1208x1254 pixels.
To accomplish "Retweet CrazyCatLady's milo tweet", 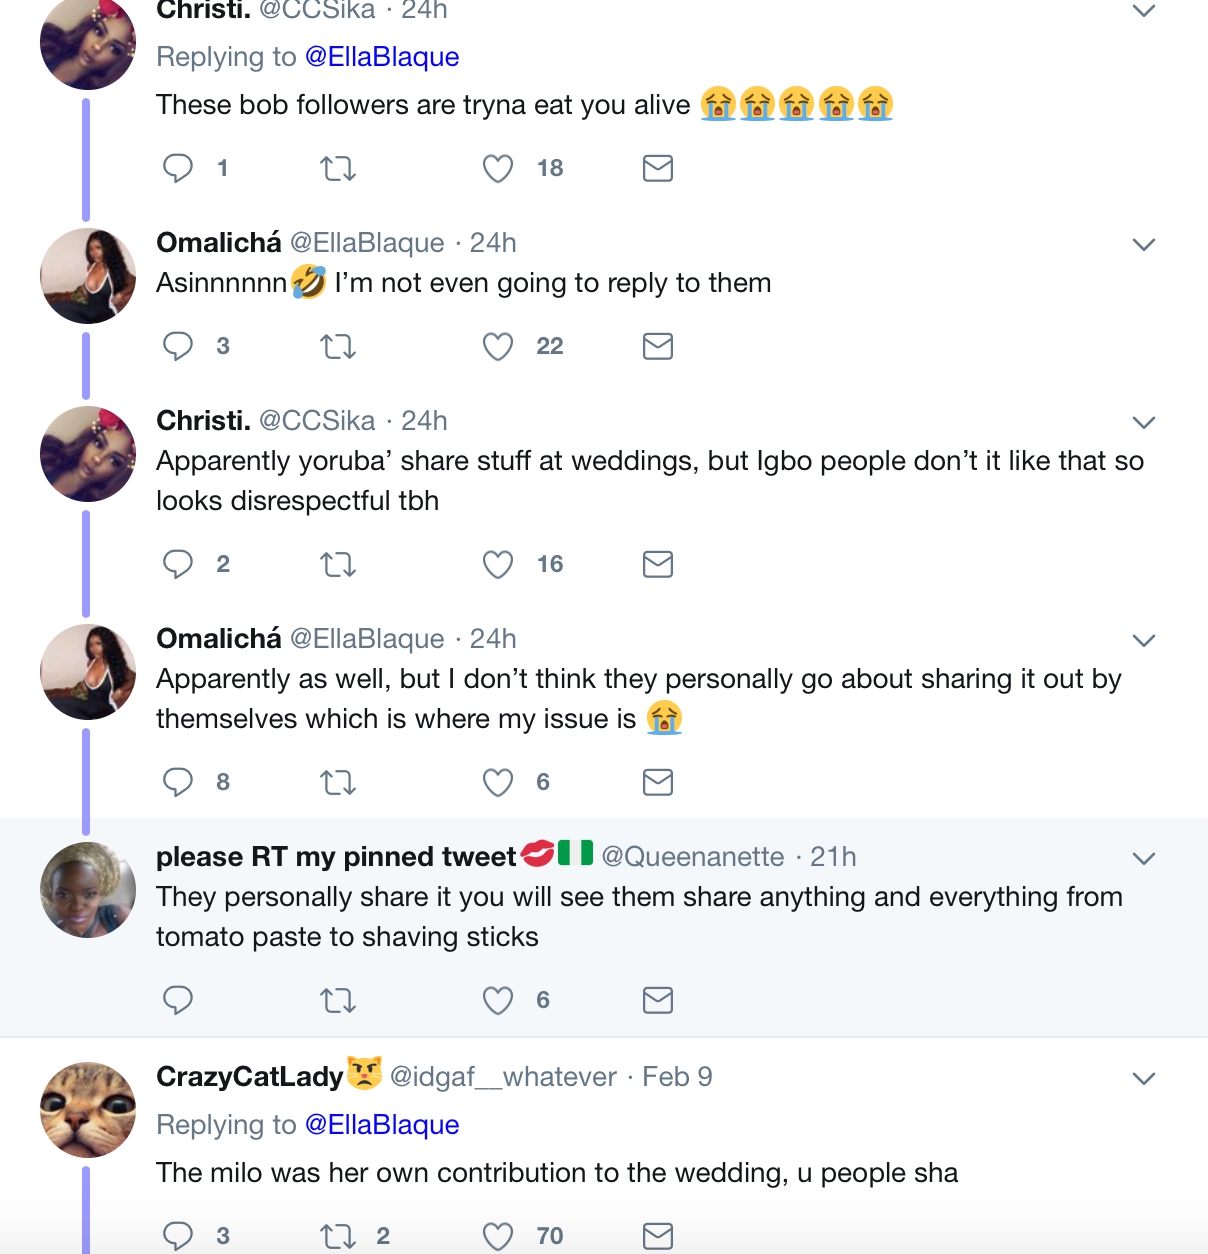I will [338, 1236].
